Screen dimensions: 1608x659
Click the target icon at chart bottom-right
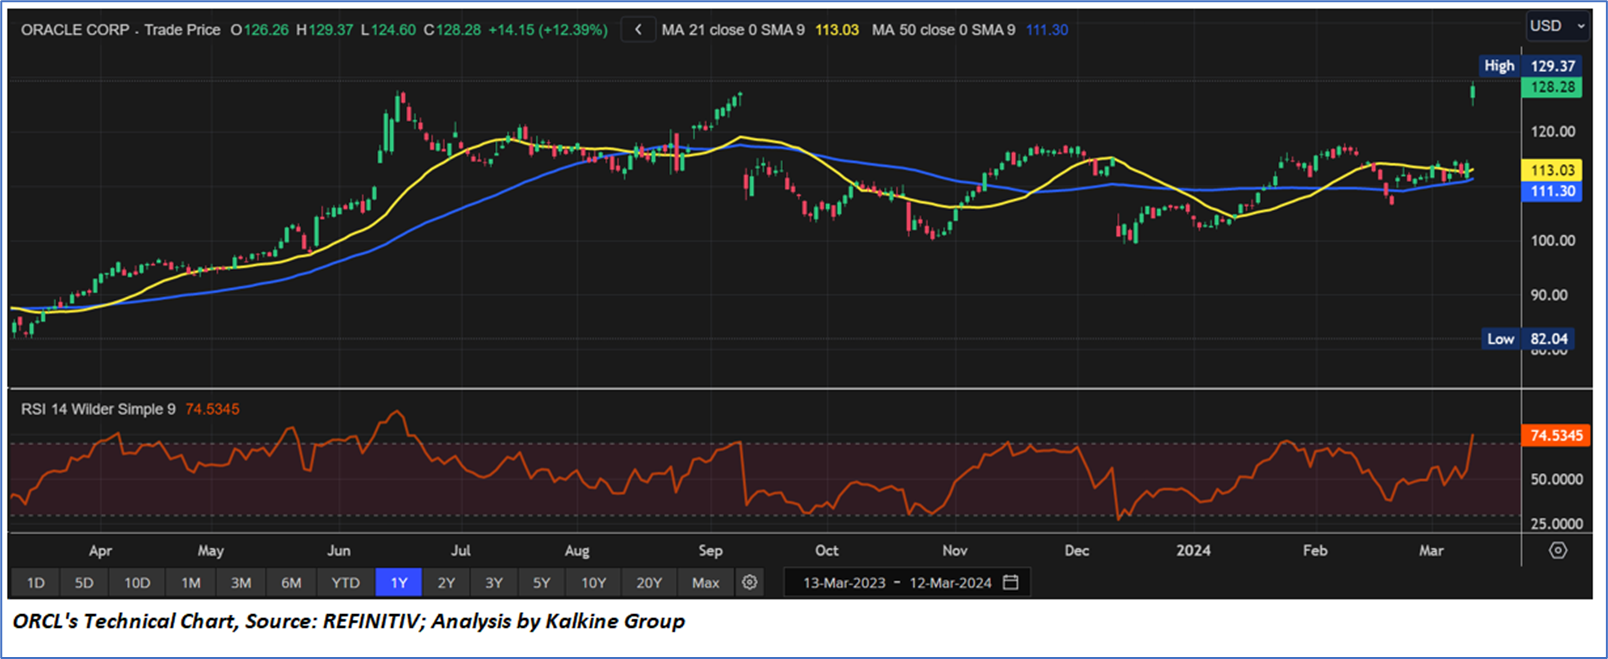pos(1557,550)
